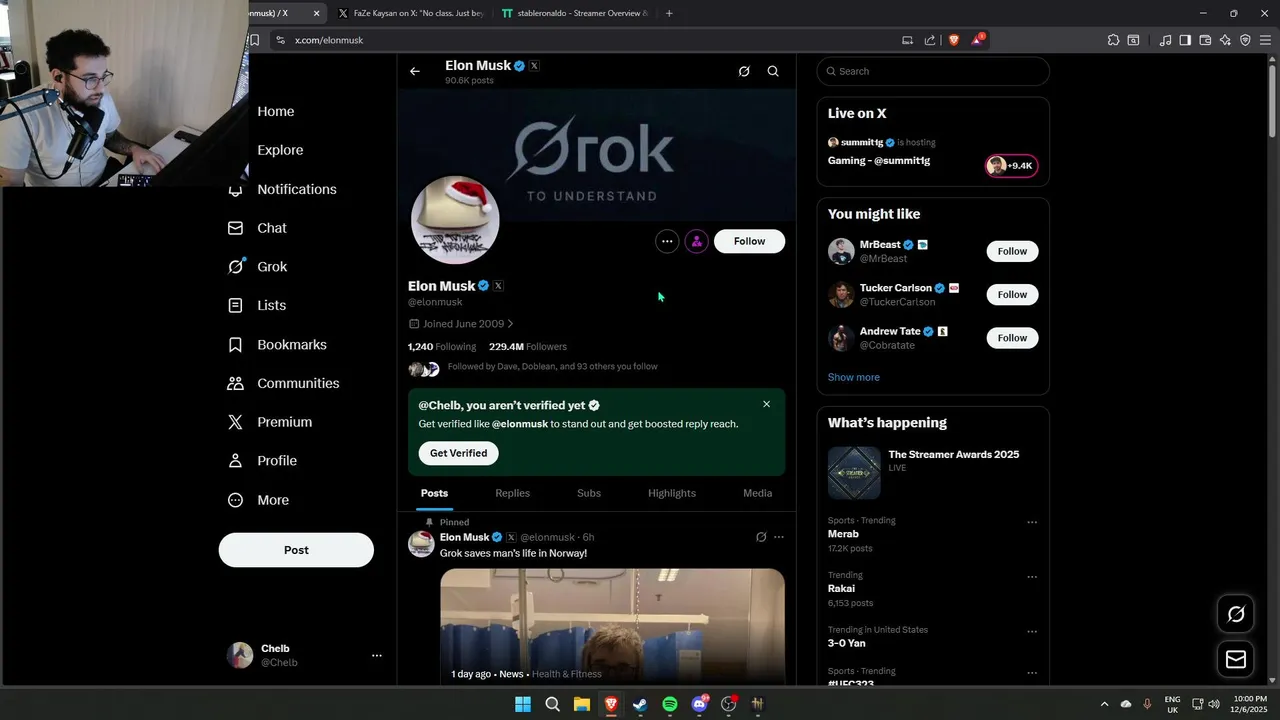The height and width of the screenshot is (720, 1280).
Task: Open Elon Musk's profile picture
Action: pos(455,220)
